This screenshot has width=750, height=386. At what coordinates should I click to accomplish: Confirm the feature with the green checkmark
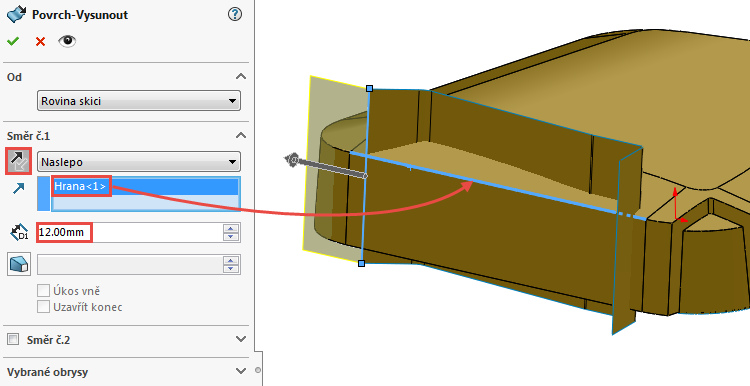(13, 42)
